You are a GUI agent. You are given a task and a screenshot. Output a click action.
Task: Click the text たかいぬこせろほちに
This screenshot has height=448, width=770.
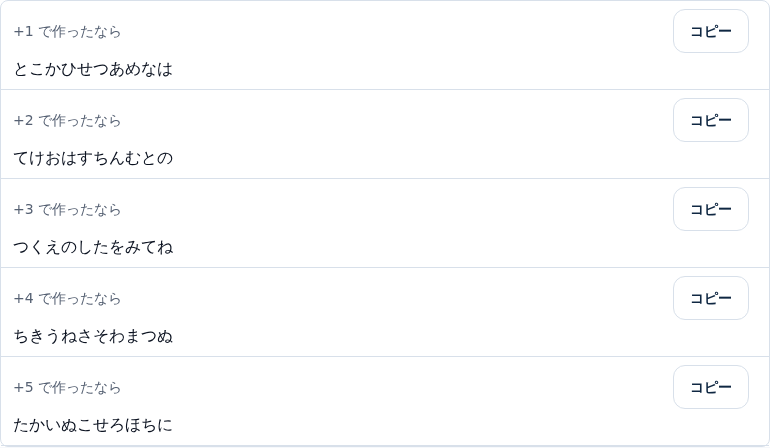(93, 425)
